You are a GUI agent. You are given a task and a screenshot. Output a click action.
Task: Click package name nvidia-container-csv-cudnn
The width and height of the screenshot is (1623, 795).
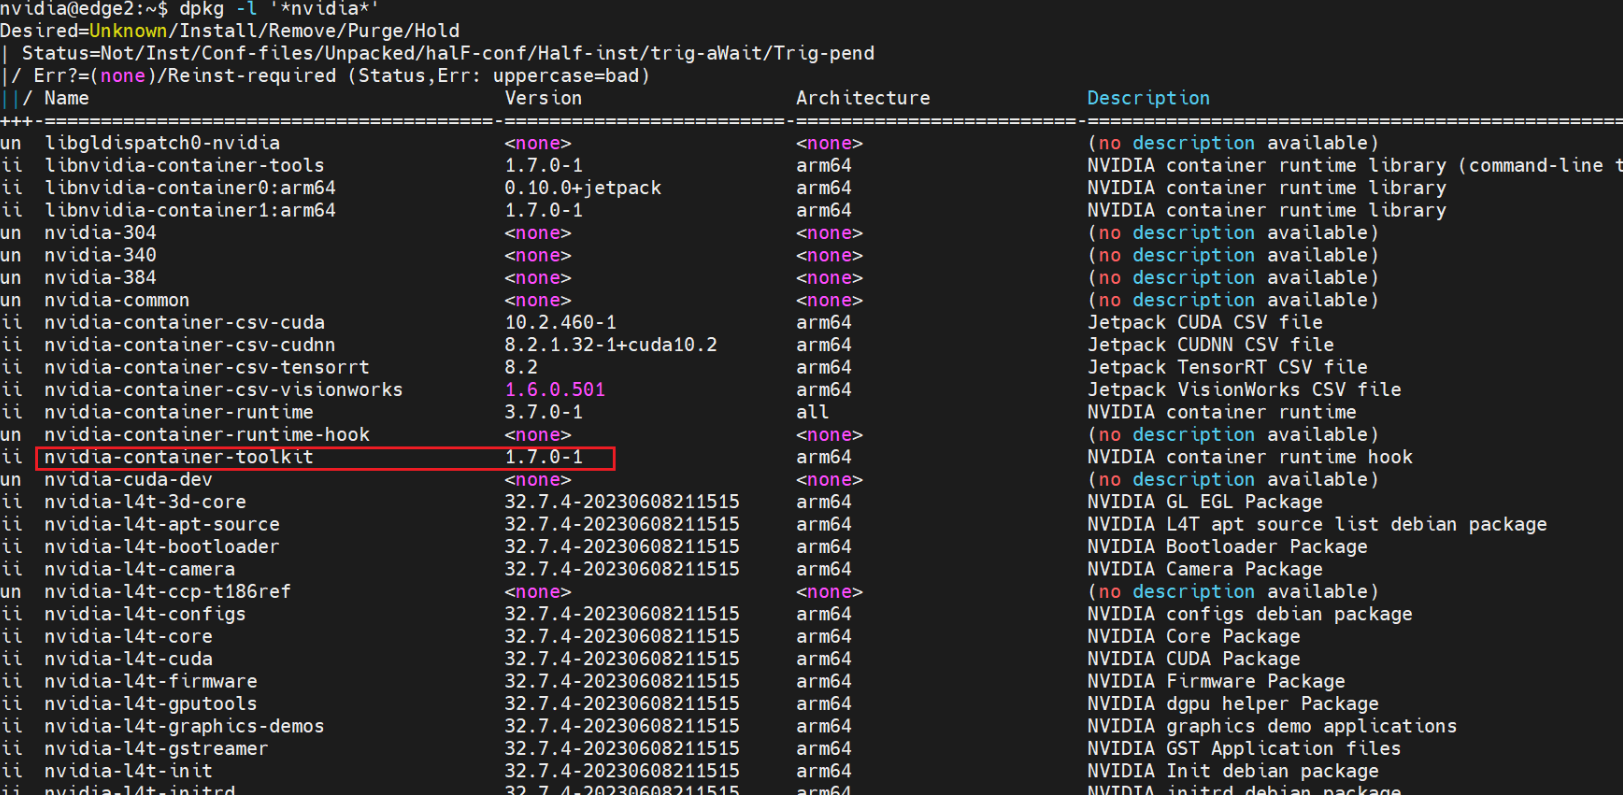click(190, 345)
